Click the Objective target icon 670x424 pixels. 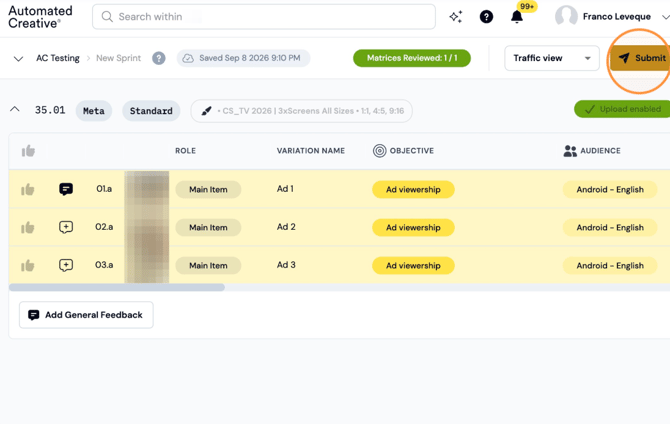379,150
